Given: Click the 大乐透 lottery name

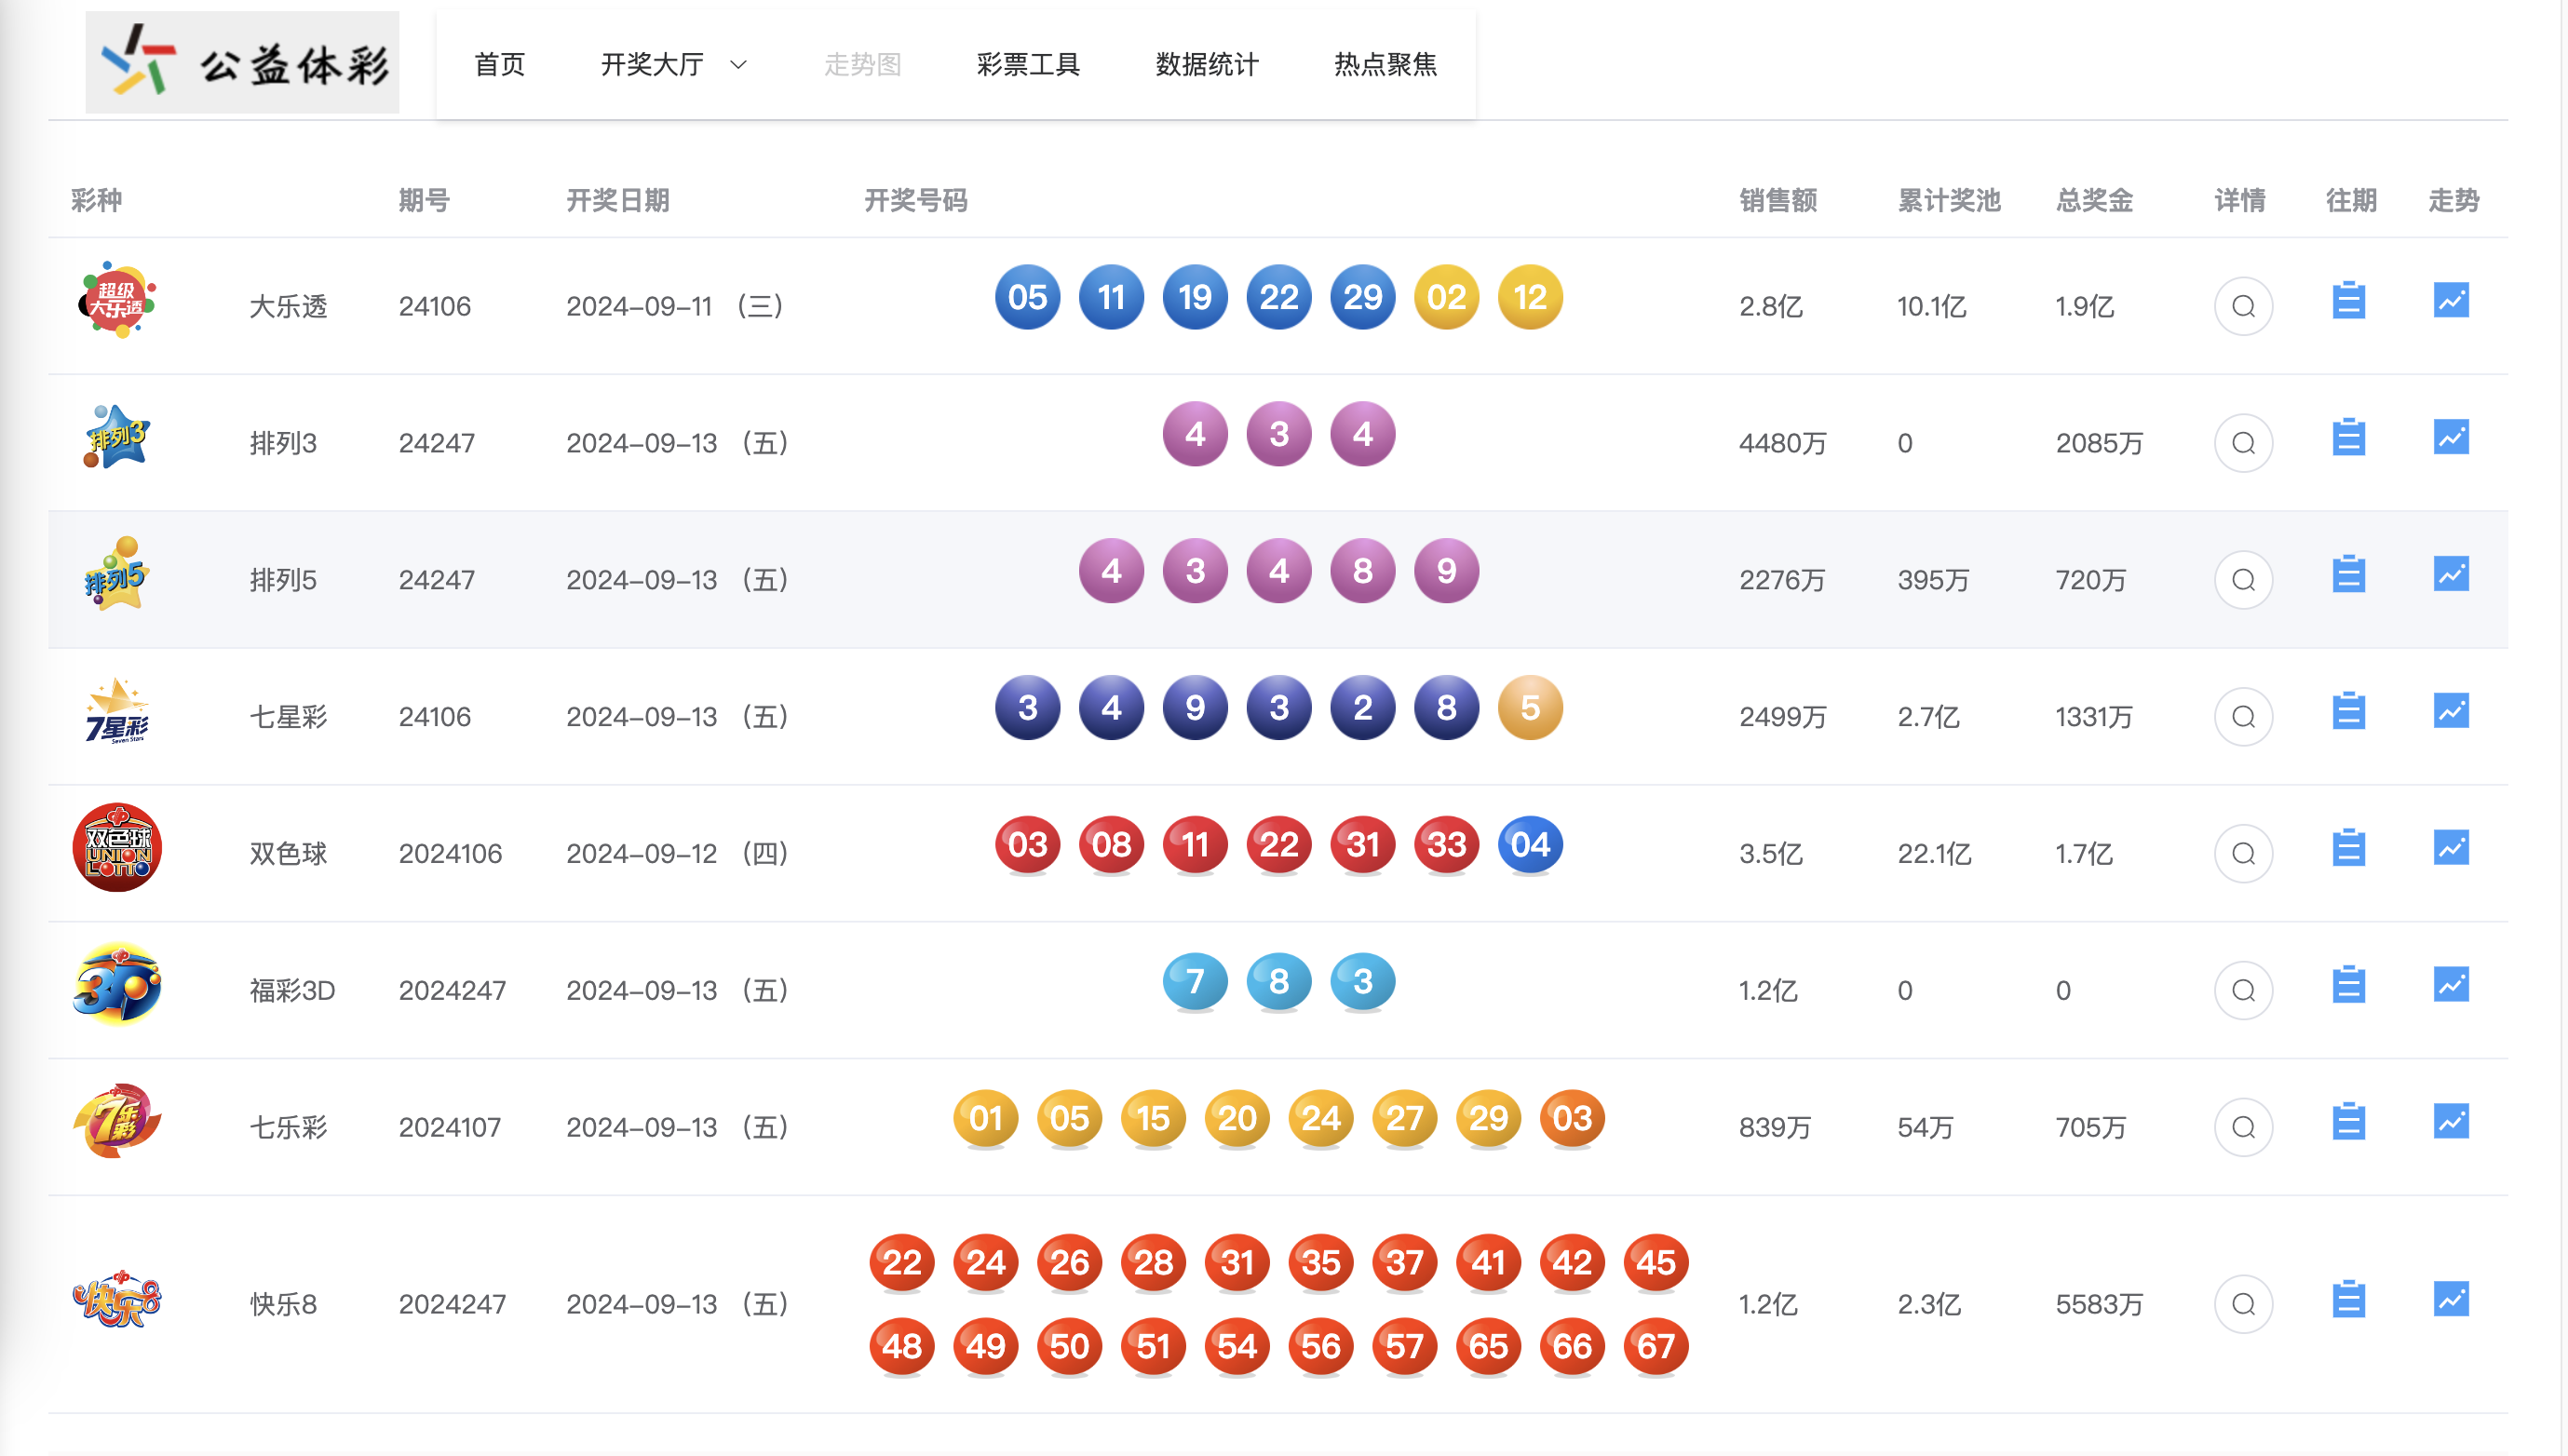Looking at the screenshot, I should pos(288,306).
